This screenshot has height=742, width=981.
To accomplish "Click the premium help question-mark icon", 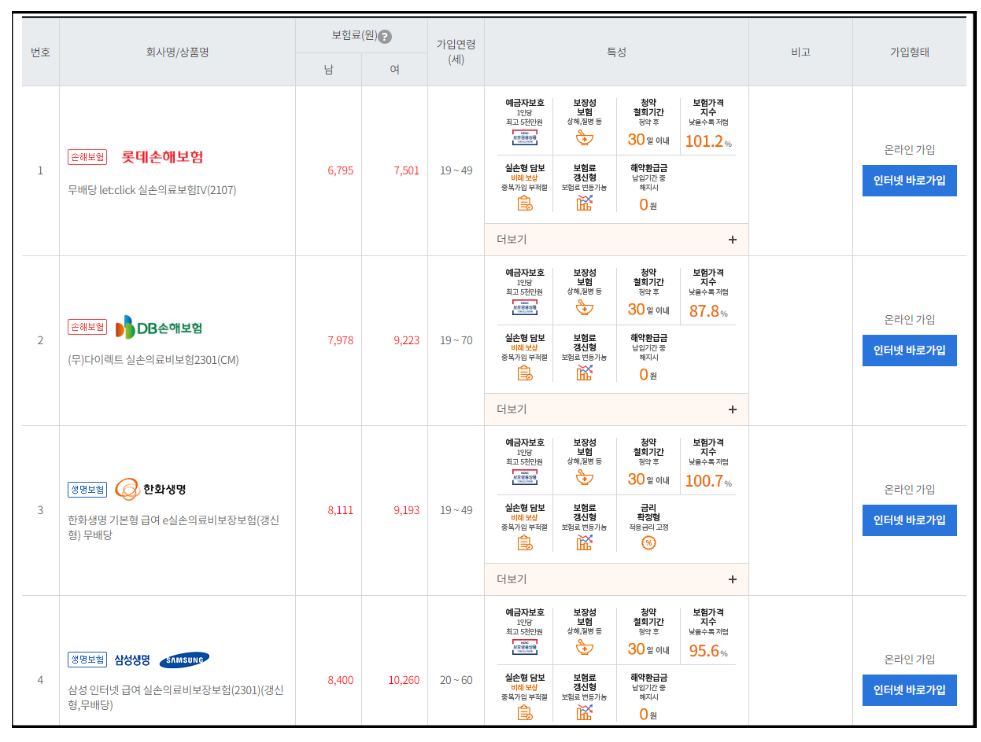I will pos(385,37).
